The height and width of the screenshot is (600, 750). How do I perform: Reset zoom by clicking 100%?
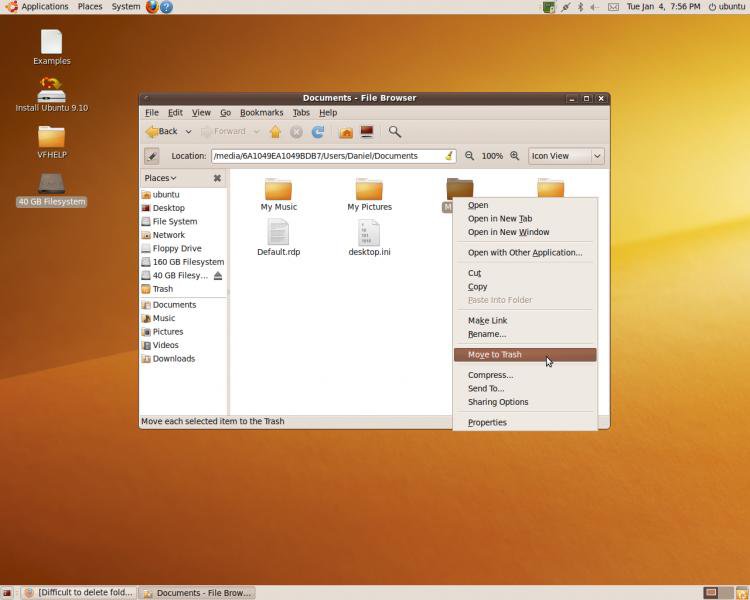point(492,156)
